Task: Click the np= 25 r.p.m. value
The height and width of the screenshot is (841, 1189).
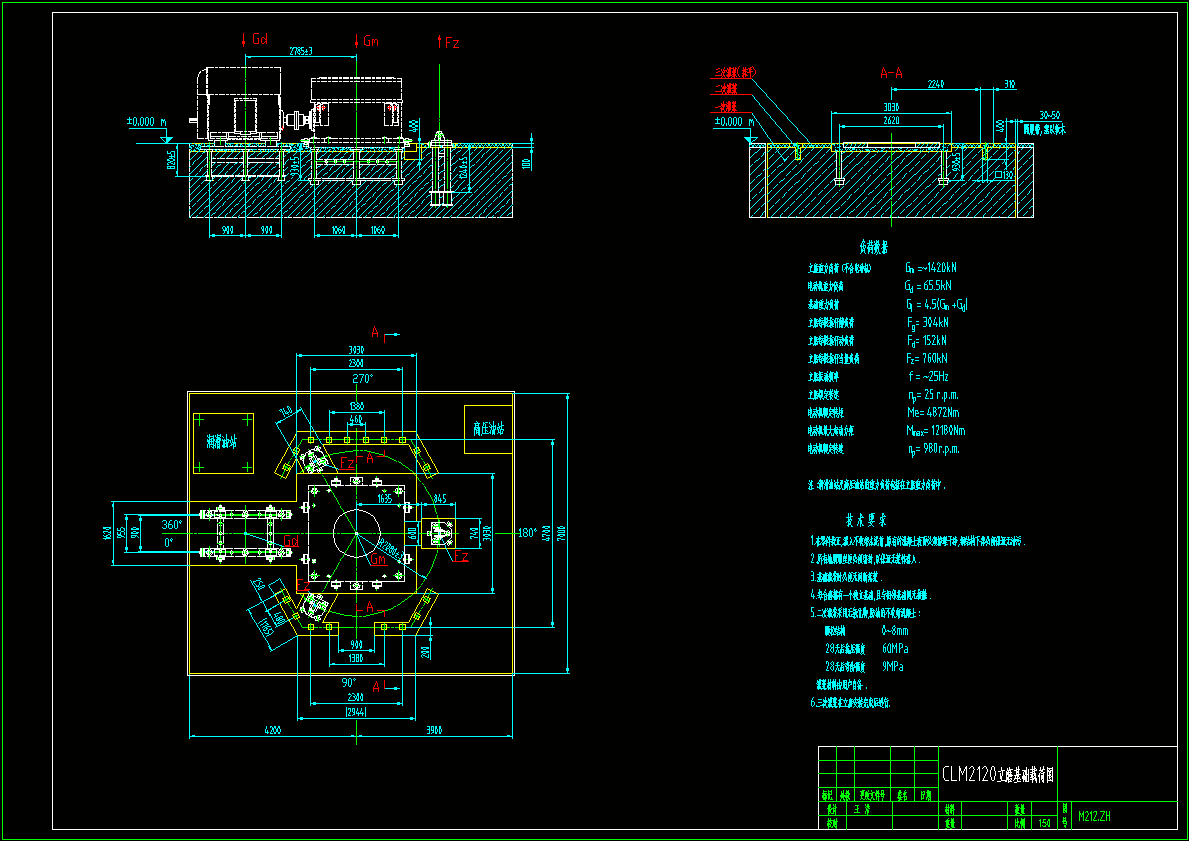Action: point(933,394)
